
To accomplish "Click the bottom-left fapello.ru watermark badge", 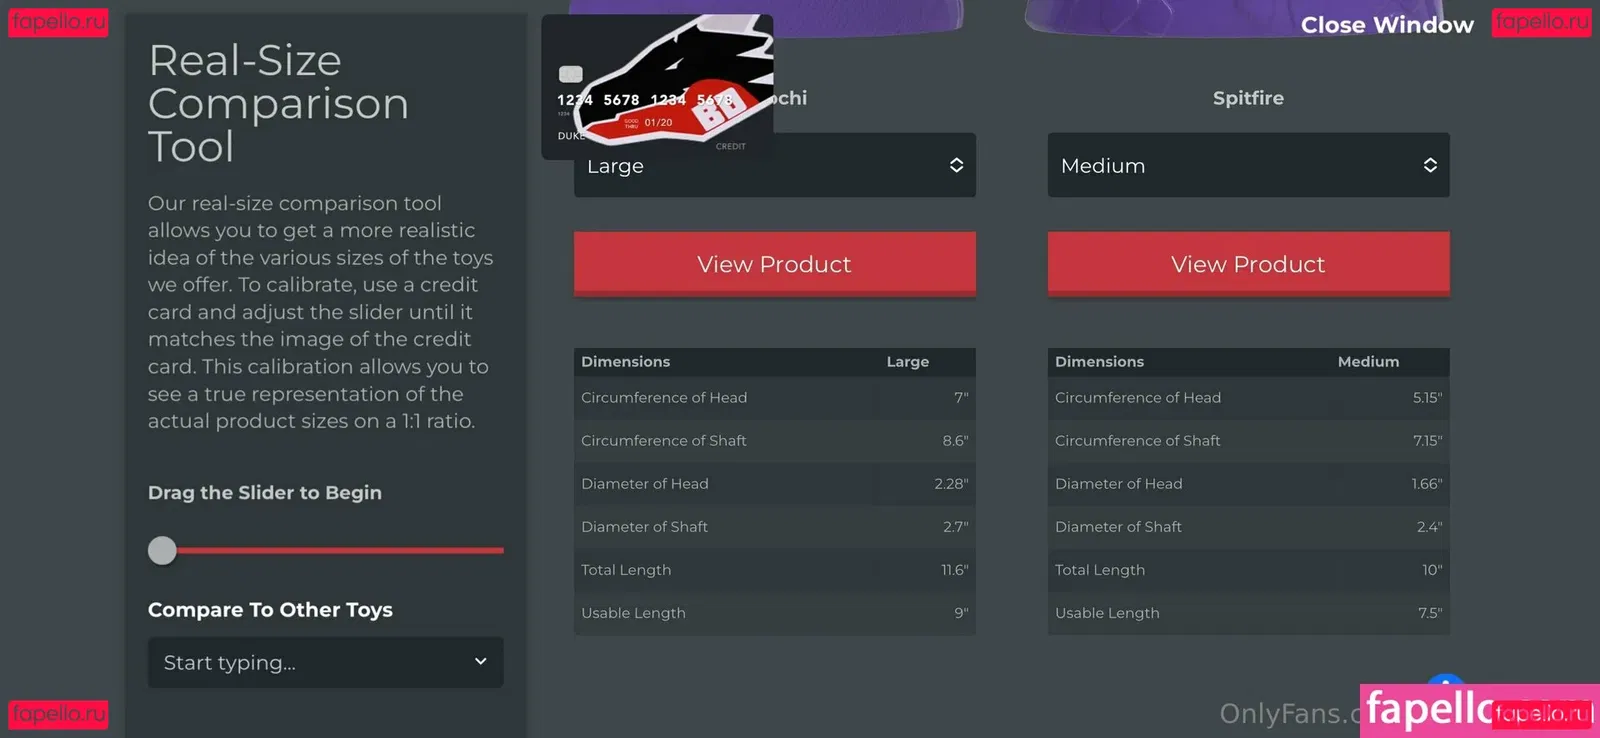I will point(58,714).
